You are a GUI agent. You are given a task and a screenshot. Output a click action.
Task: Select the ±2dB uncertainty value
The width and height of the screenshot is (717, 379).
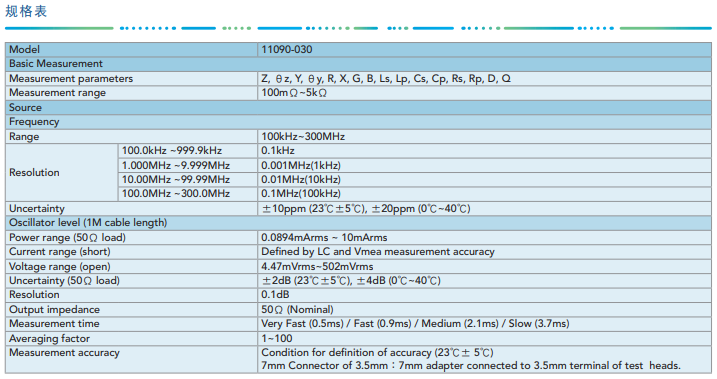351,281
